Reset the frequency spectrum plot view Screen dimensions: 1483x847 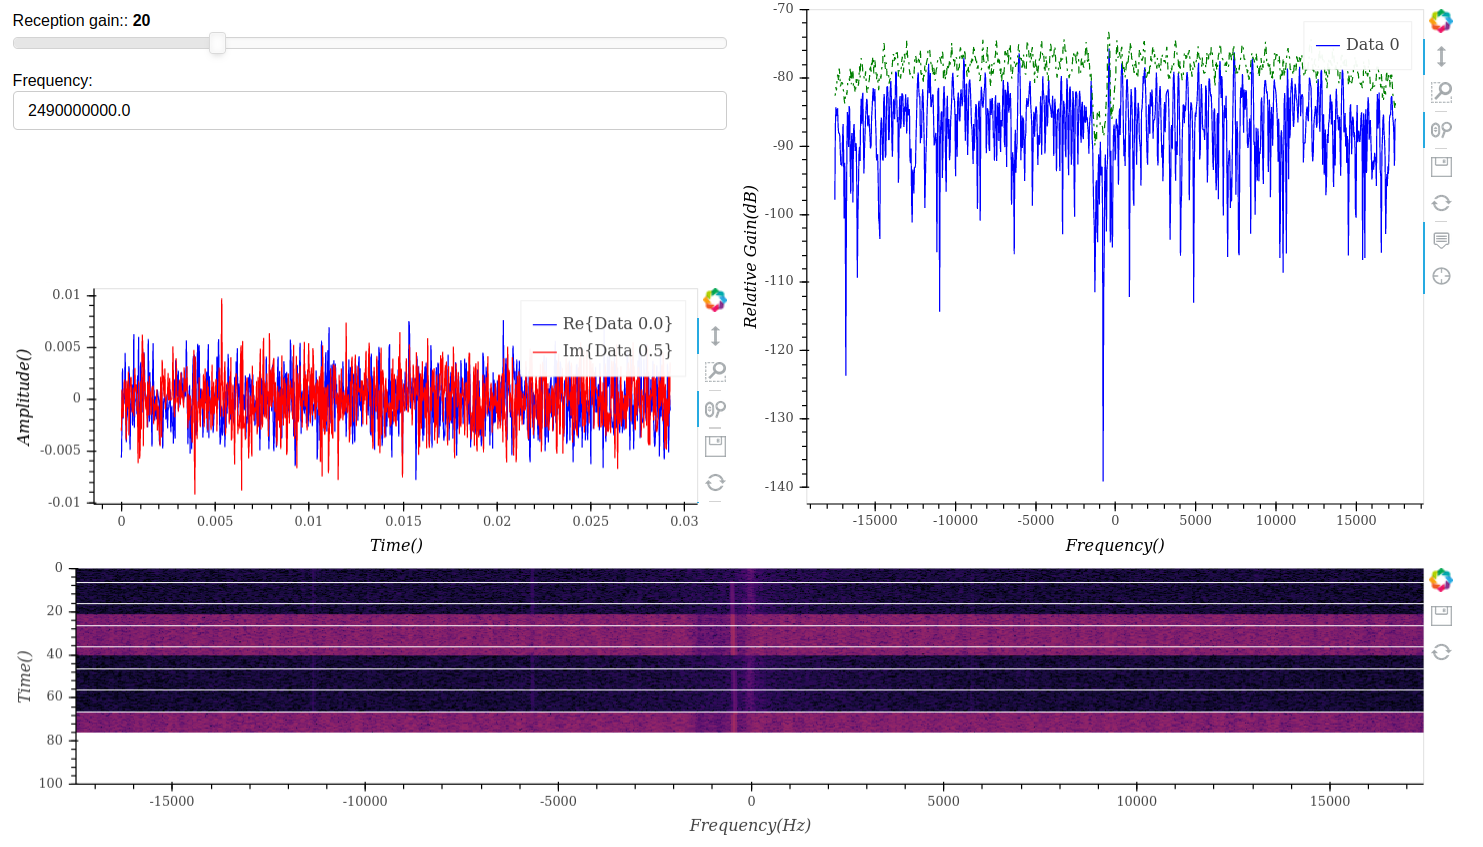coord(1441,203)
